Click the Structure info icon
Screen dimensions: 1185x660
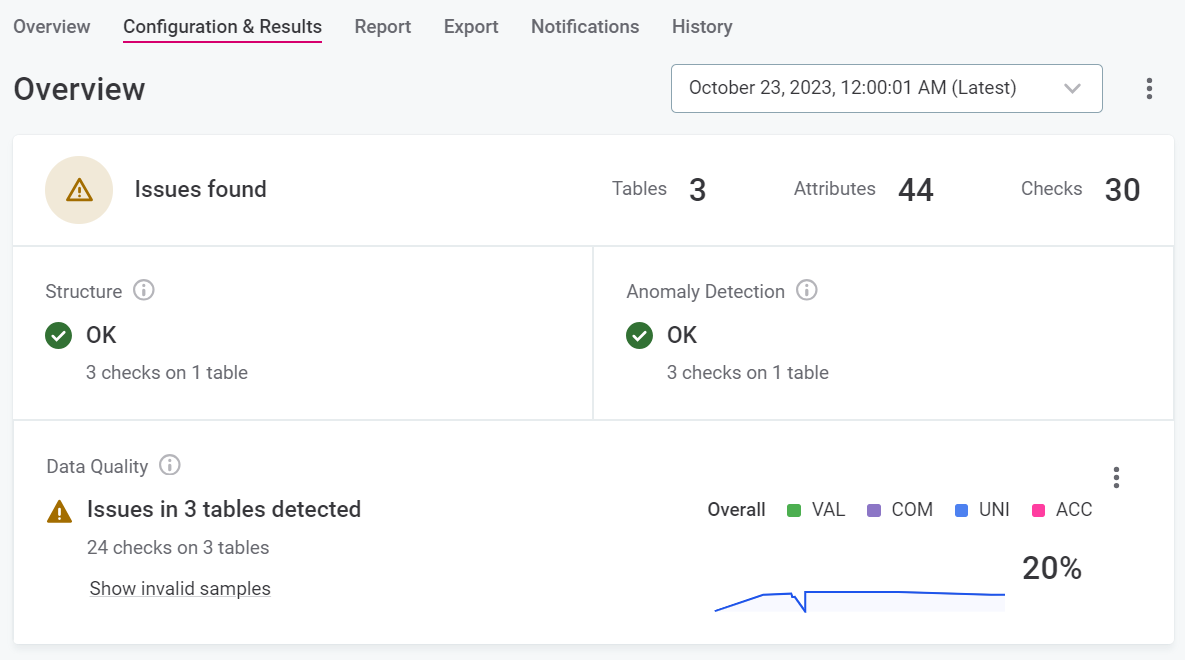(x=143, y=291)
